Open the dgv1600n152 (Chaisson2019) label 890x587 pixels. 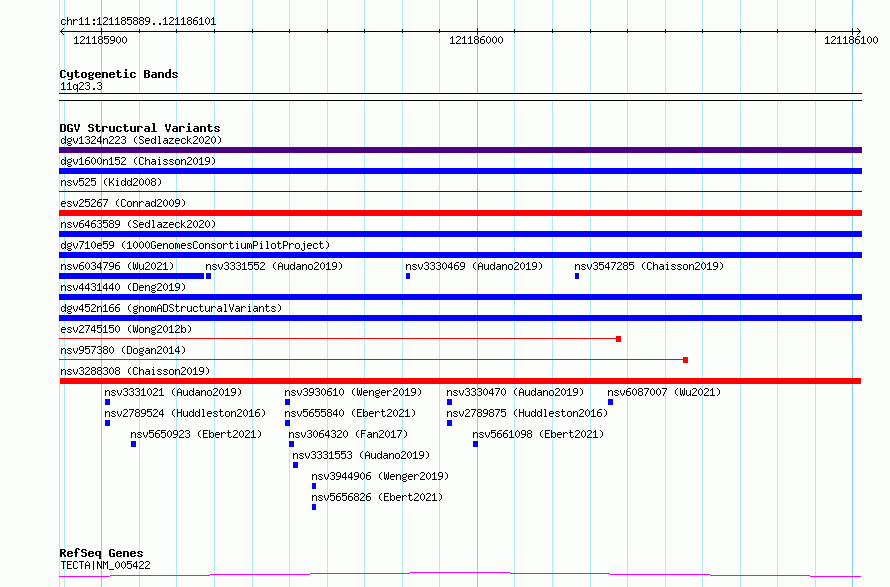138,161
